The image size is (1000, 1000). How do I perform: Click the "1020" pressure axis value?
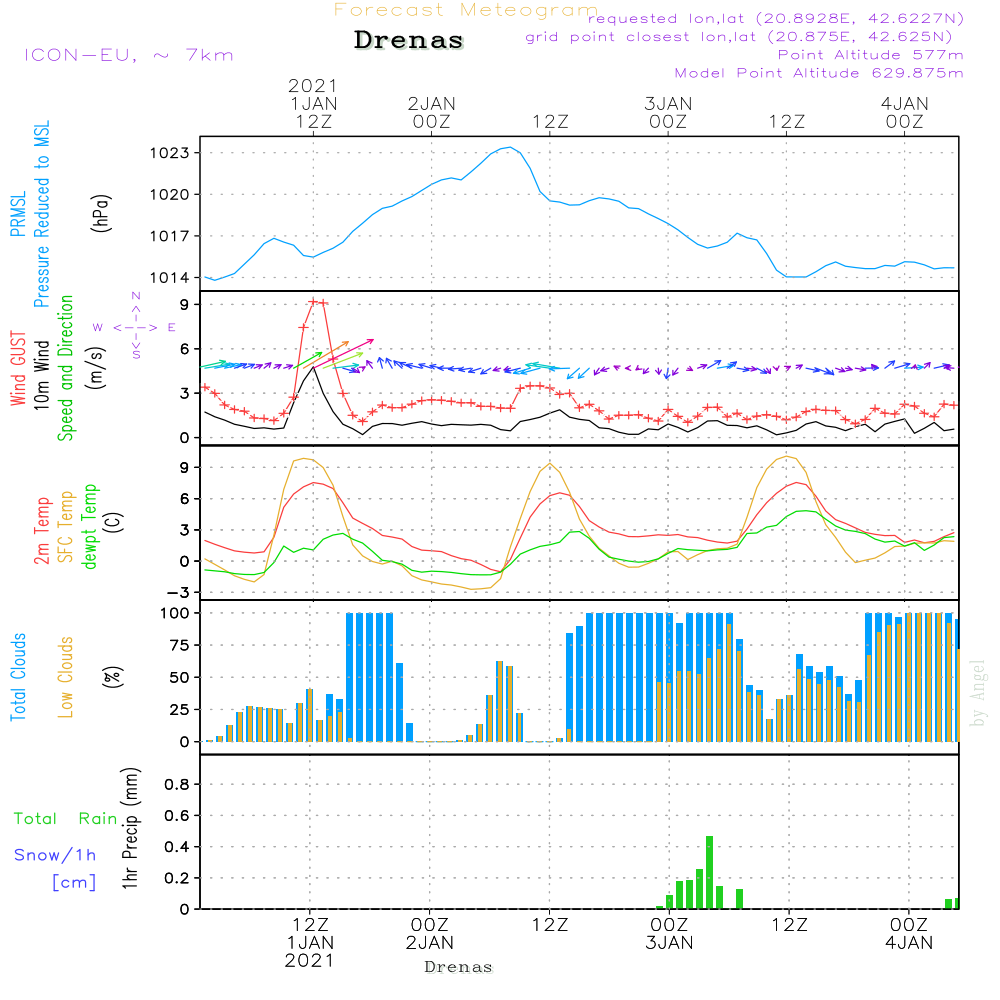click(169, 195)
